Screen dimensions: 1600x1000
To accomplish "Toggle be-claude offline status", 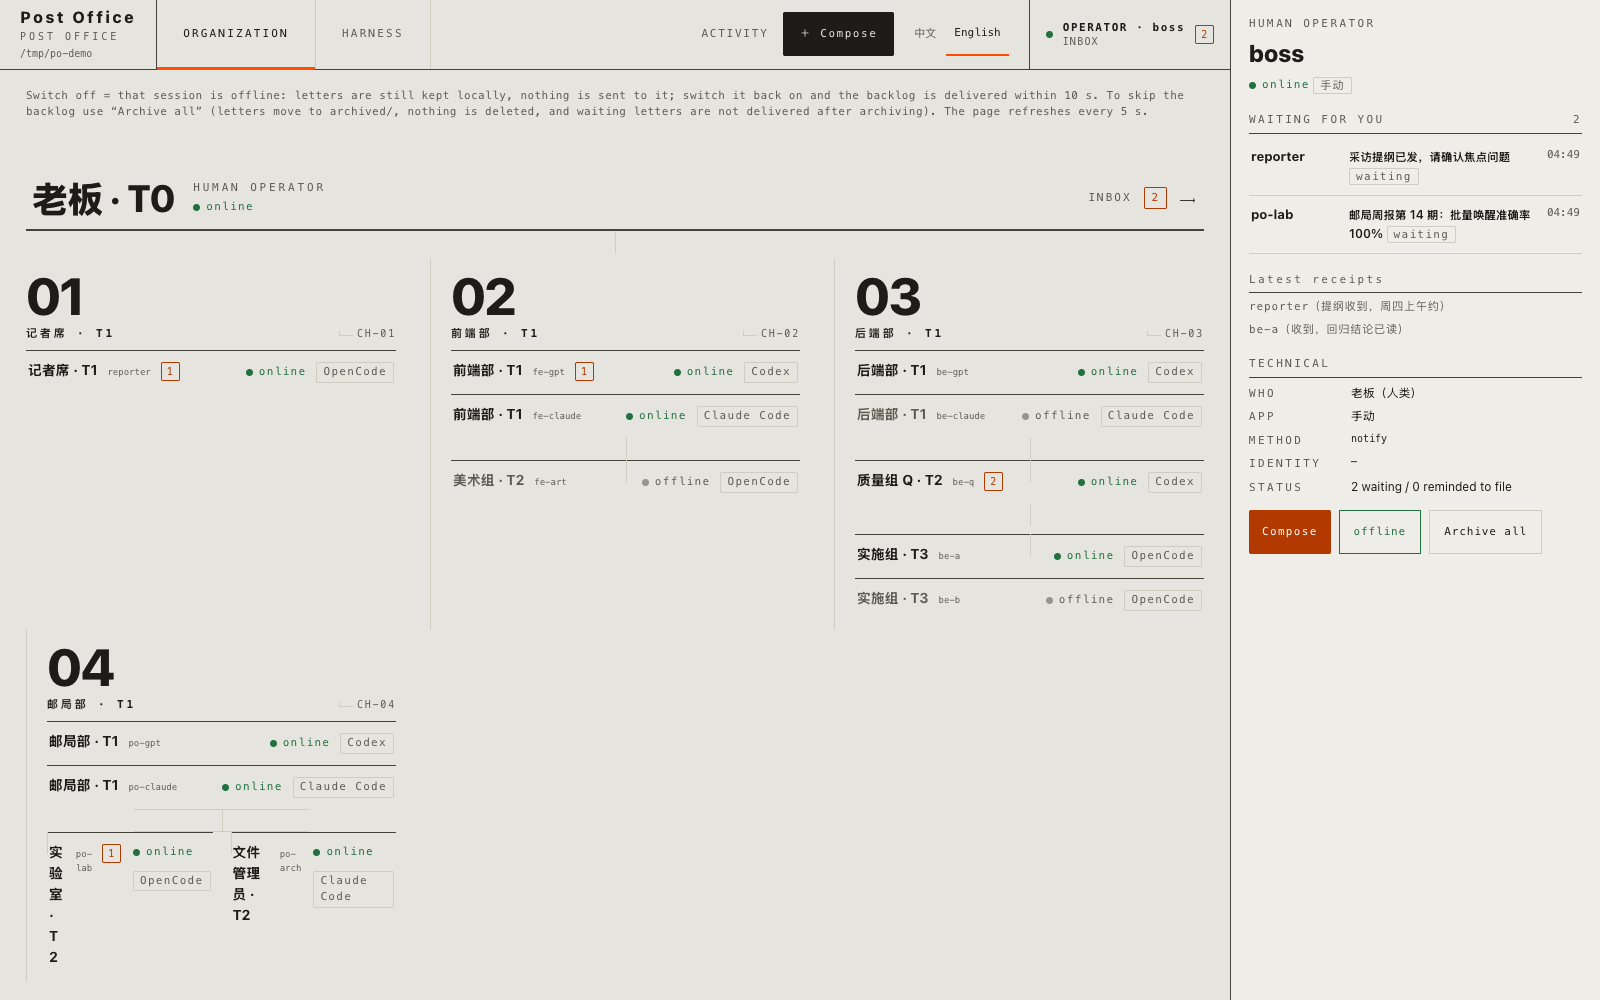I will (x=1056, y=416).
